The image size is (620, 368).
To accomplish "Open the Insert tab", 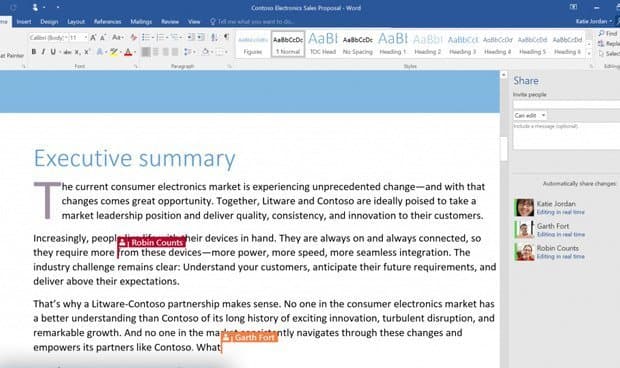I will coord(24,22).
